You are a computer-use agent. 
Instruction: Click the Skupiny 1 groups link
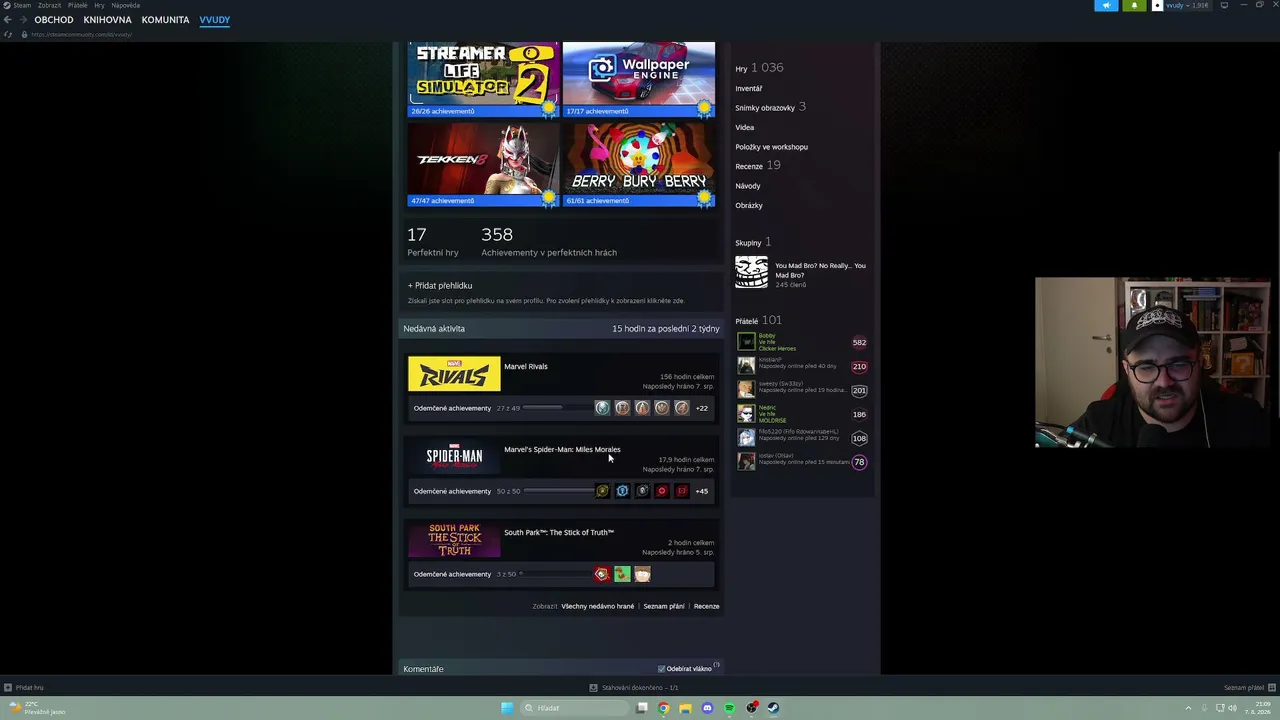point(753,242)
